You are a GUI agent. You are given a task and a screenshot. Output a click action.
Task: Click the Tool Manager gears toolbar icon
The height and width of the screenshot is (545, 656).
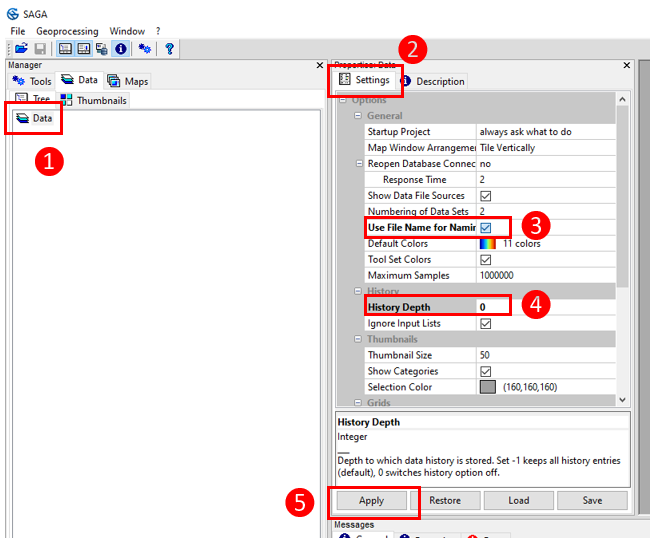(145, 48)
